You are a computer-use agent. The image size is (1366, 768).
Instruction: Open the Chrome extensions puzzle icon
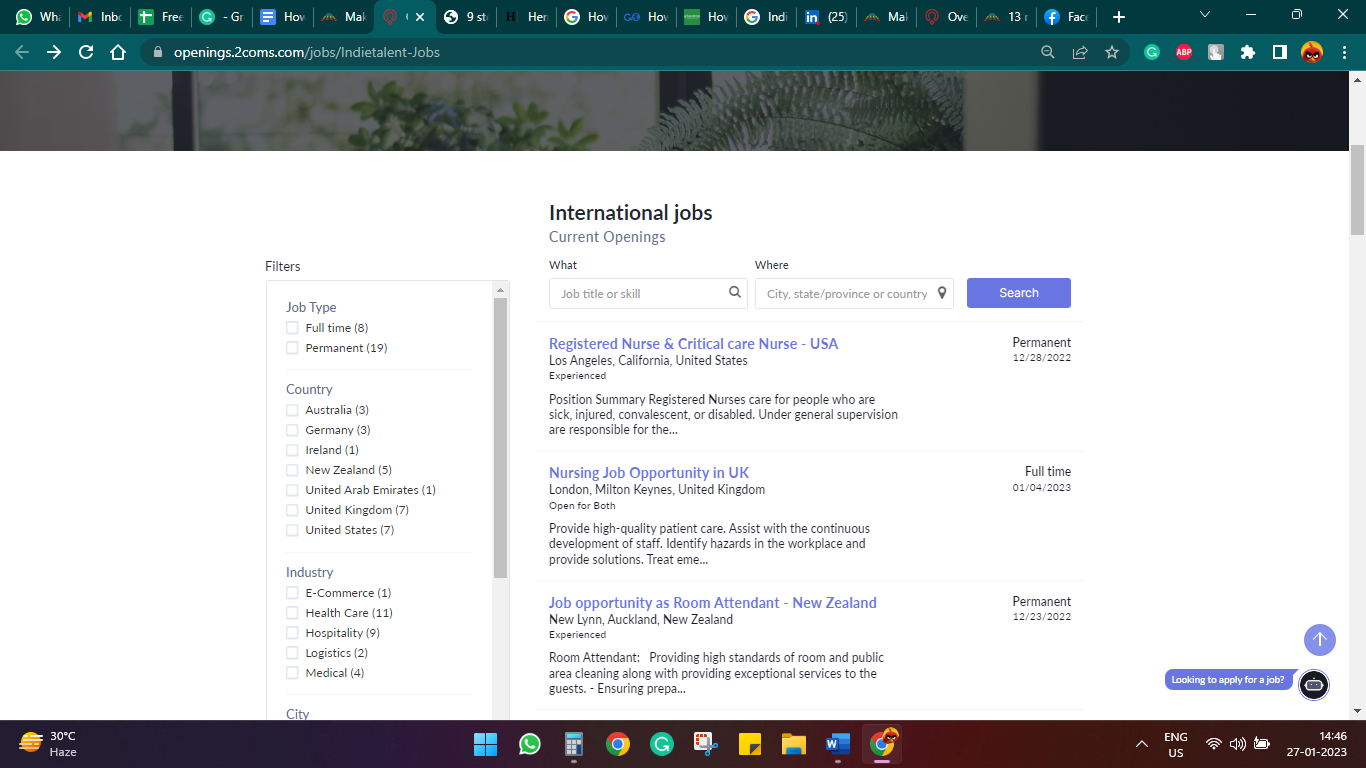(x=1248, y=52)
